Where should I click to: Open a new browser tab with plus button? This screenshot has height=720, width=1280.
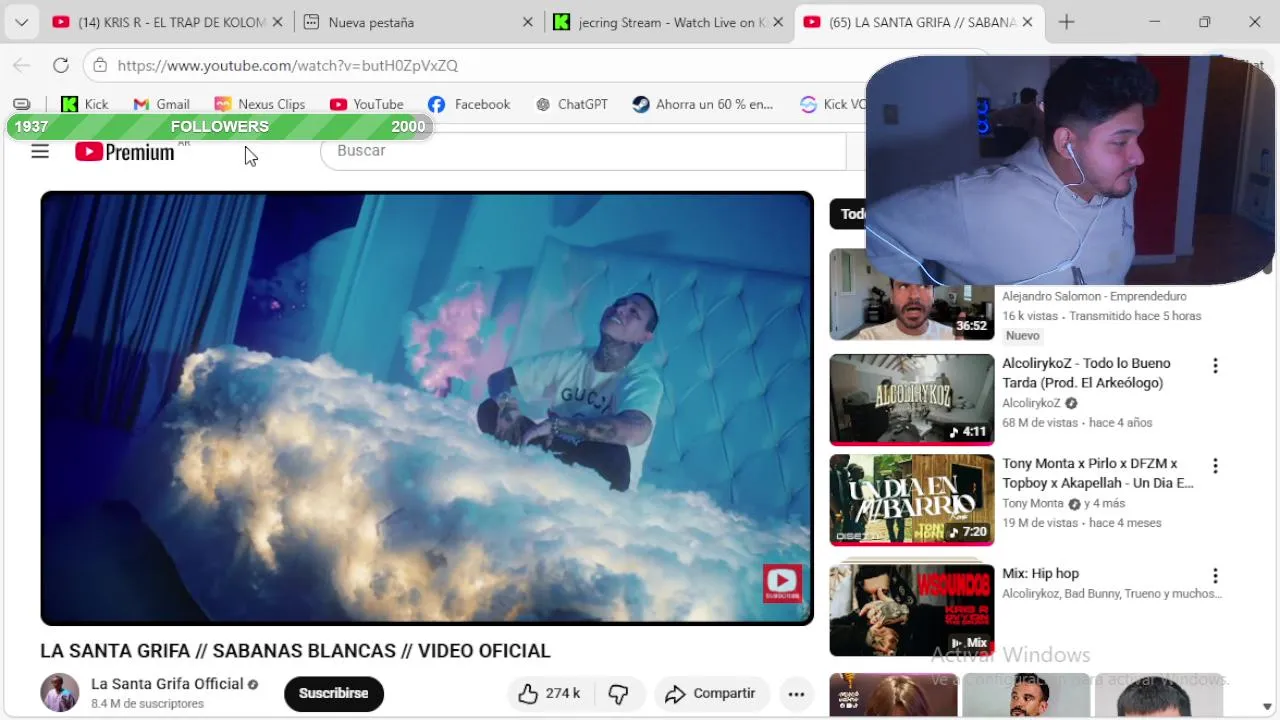tap(1066, 22)
